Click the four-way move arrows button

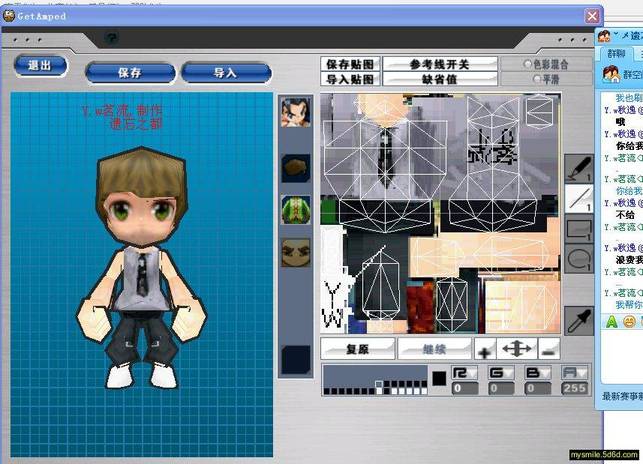click(x=516, y=350)
